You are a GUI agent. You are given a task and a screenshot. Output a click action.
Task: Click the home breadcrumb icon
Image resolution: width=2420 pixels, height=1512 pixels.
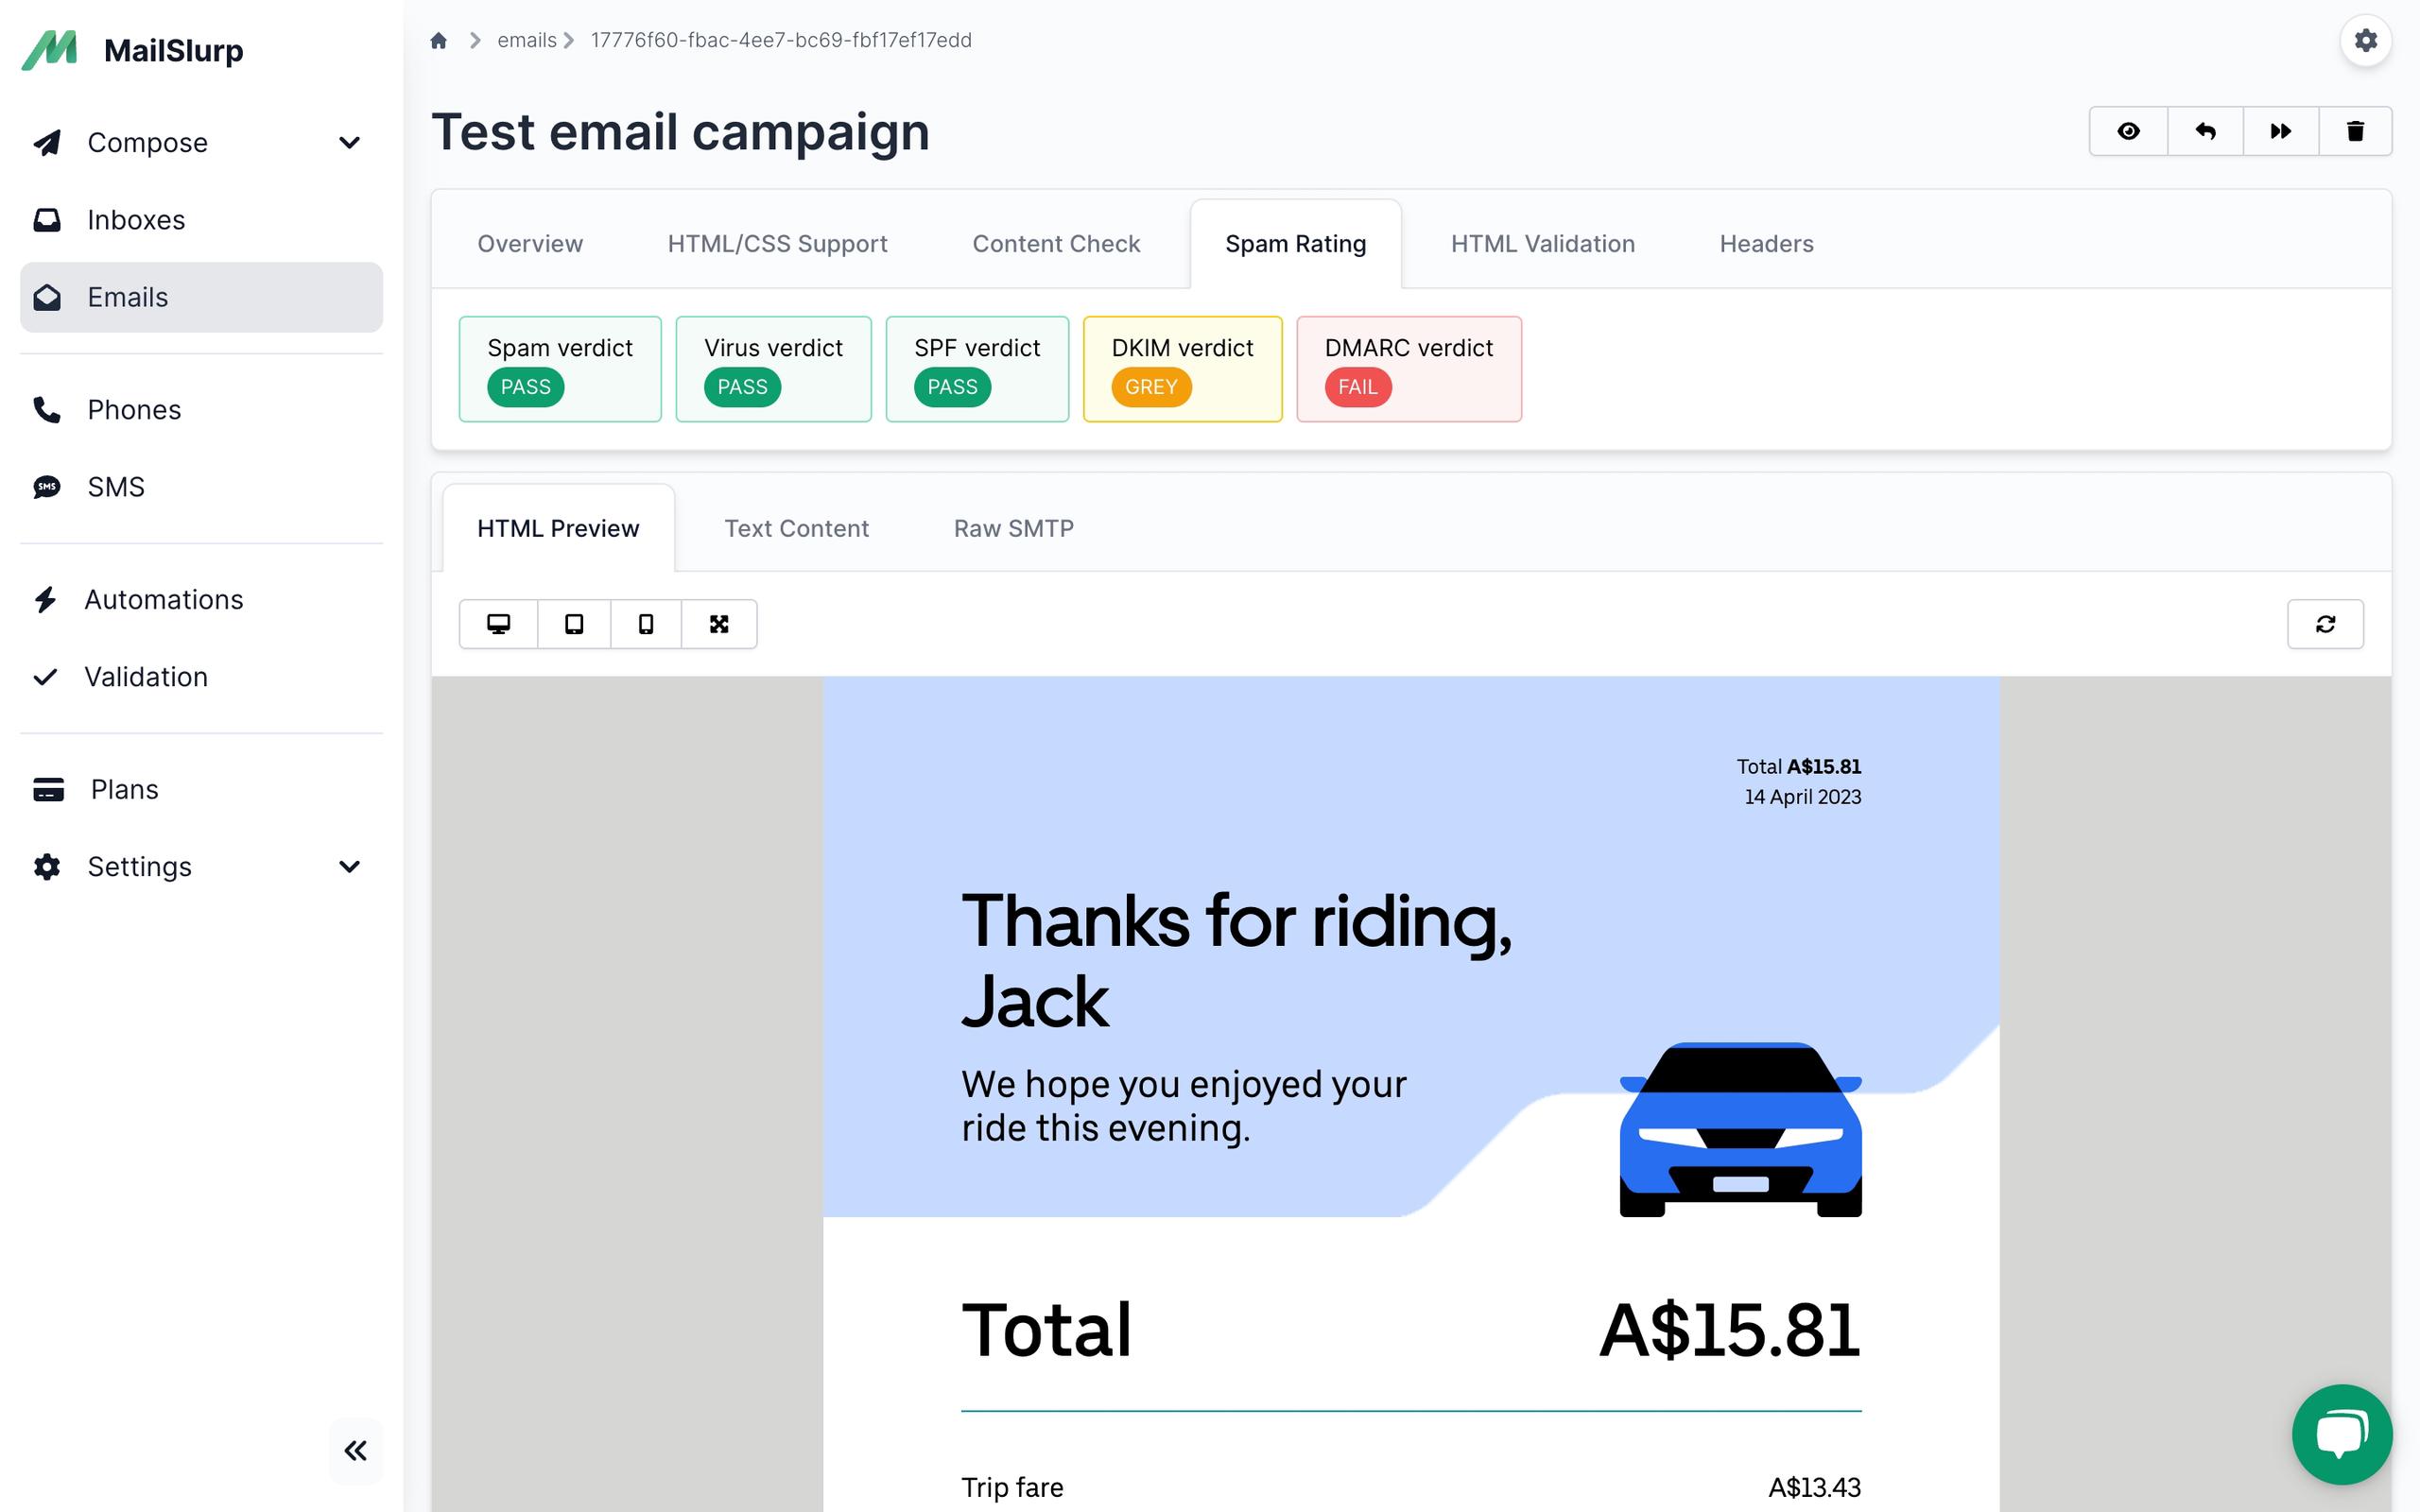tap(438, 40)
